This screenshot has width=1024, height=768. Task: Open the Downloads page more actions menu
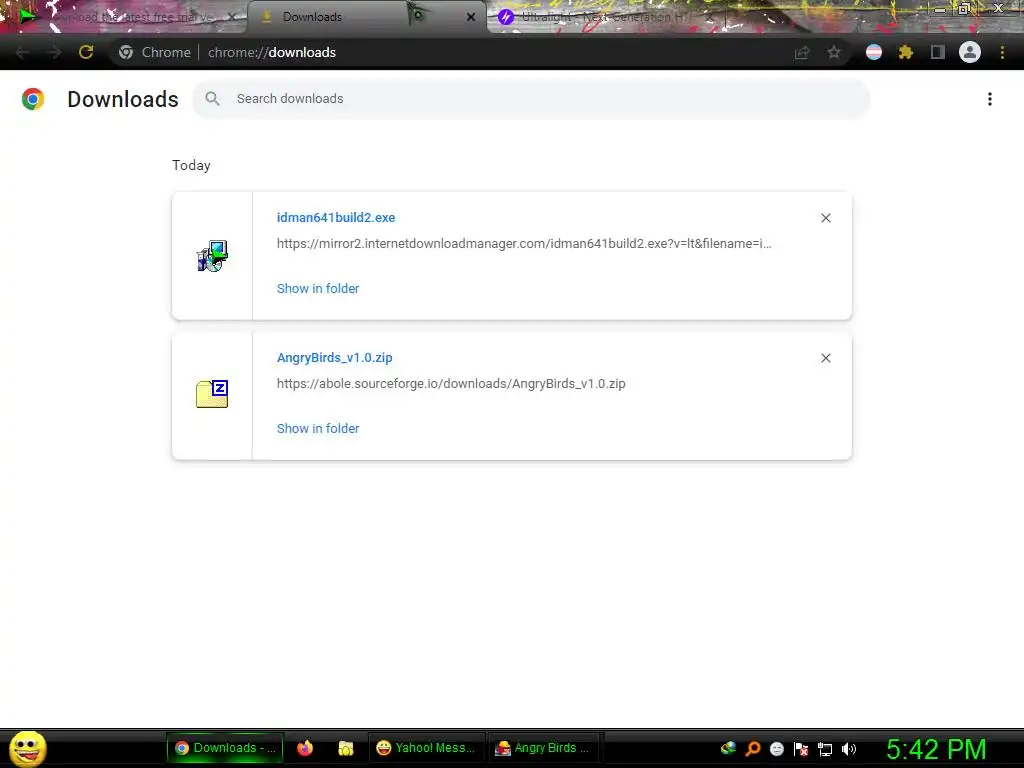pyautogui.click(x=990, y=99)
